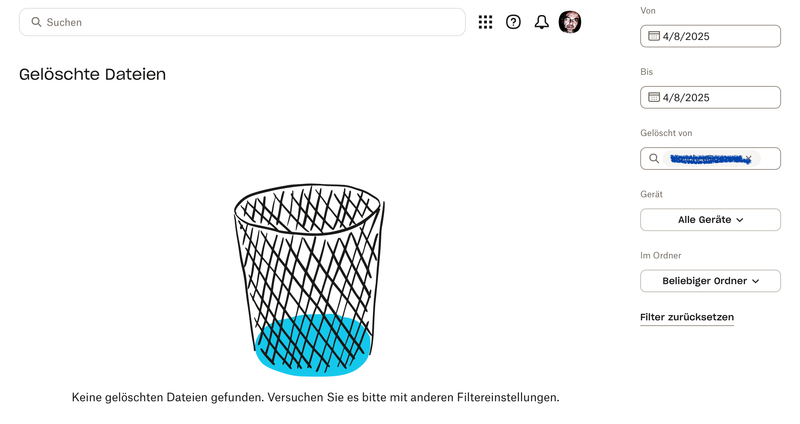Click the calendar icon in Bis field
The width and height of the screenshot is (800, 424).
(x=654, y=97)
